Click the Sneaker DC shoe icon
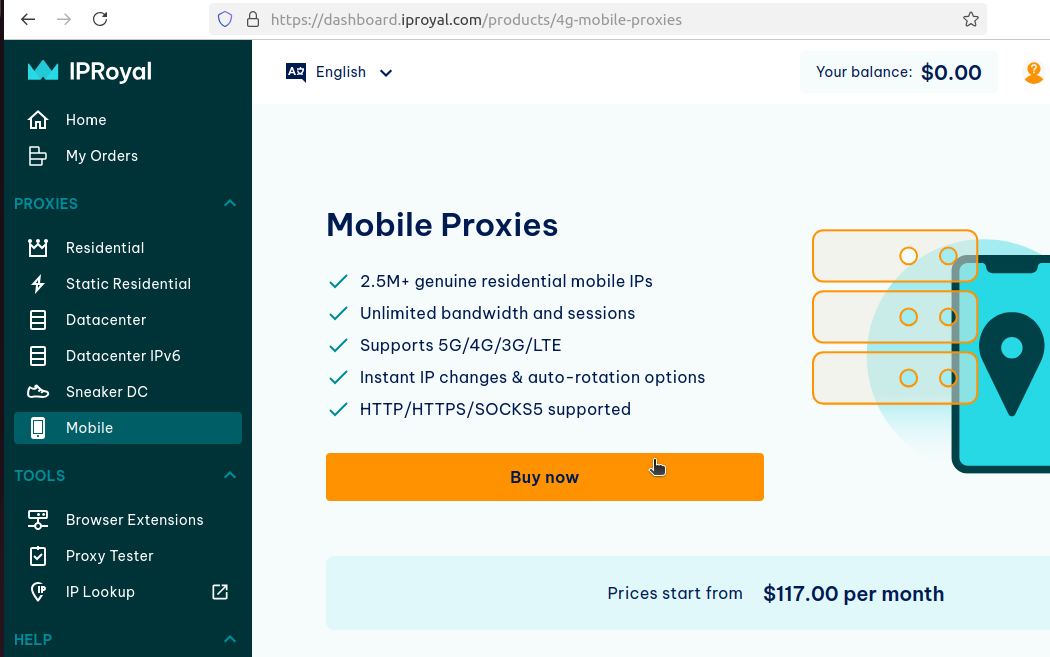Viewport: 1050px width, 657px height. tap(38, 392)
